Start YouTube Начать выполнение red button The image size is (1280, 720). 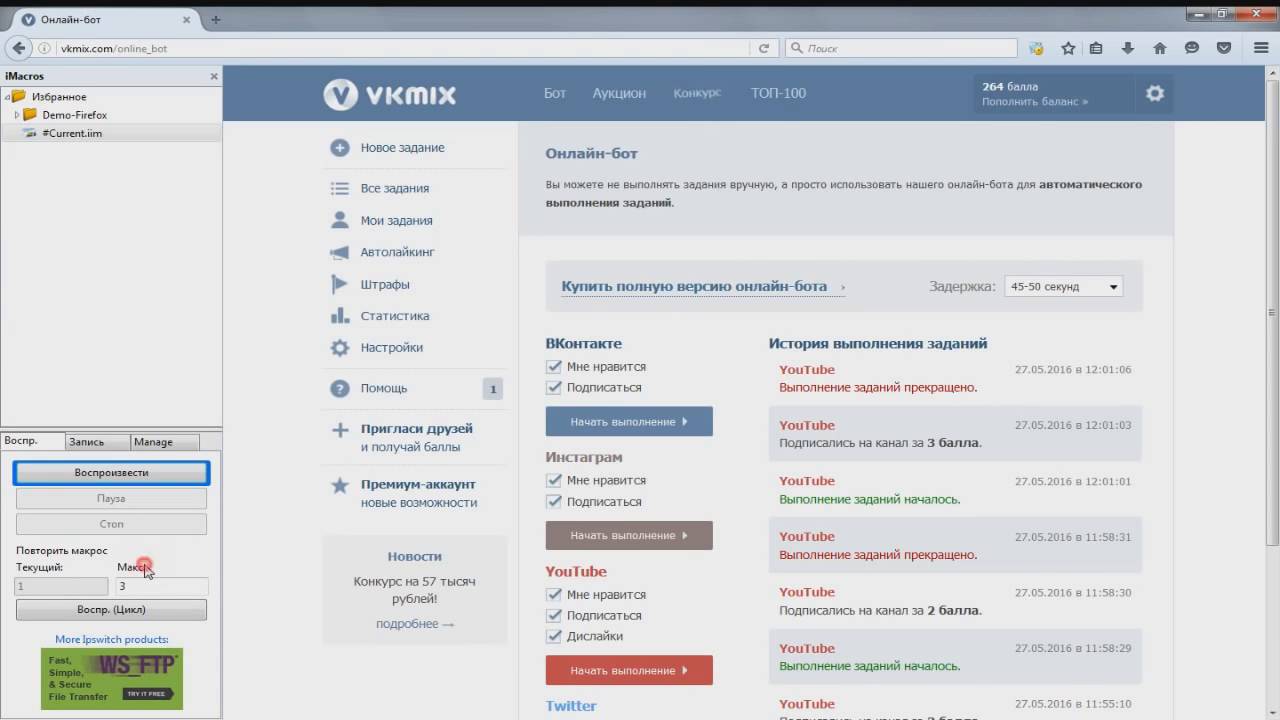coord(629,670)
